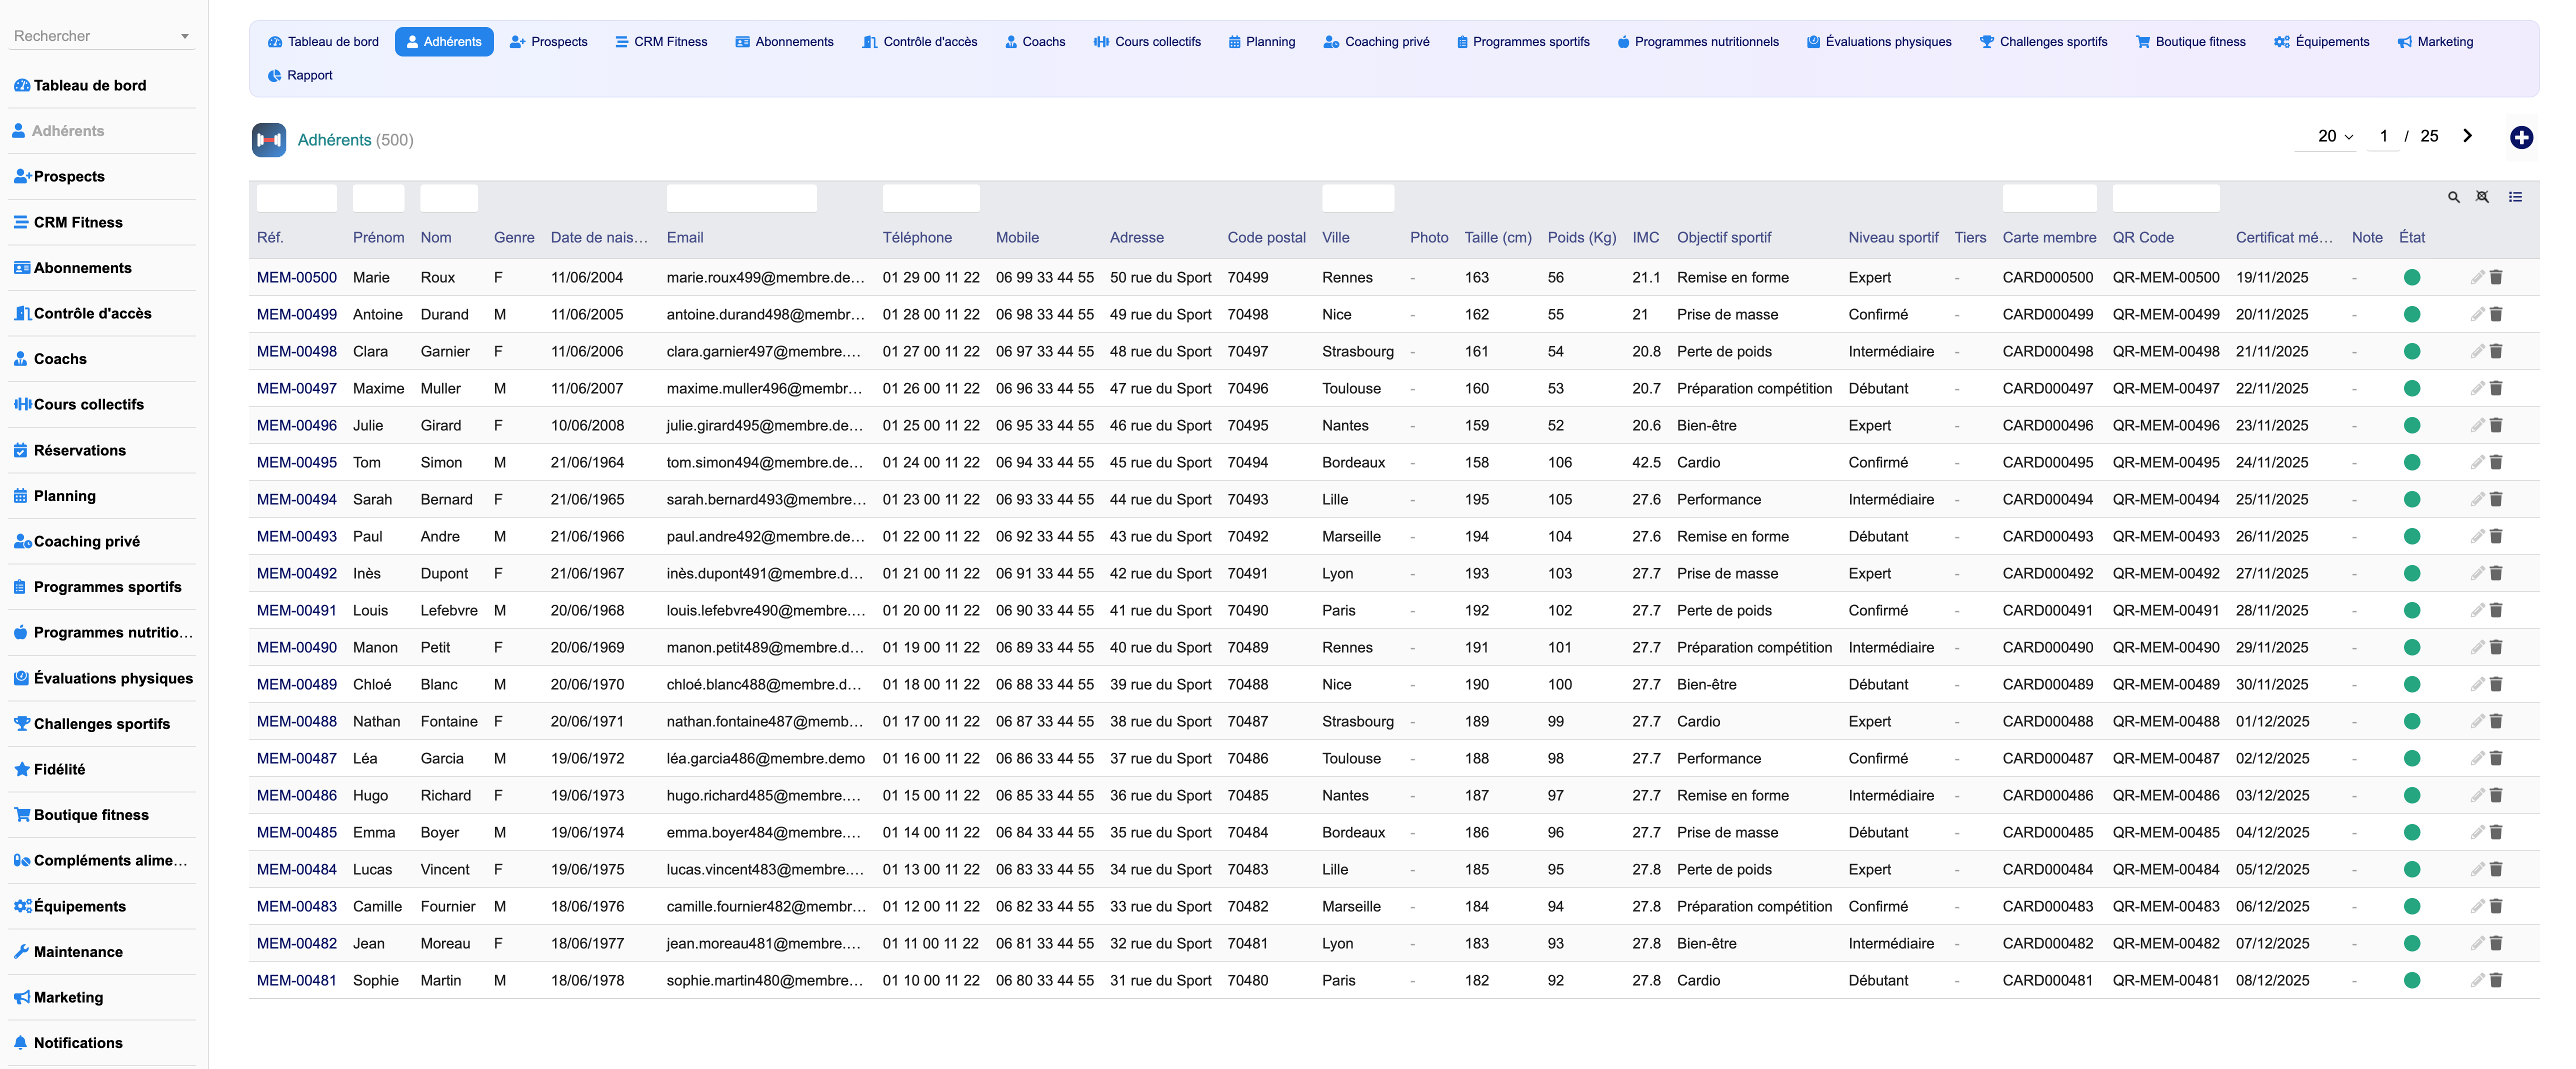Go to next page with the chevron arrow
This screenshot has height=1069, width=2576.
tap(2467, 136)
